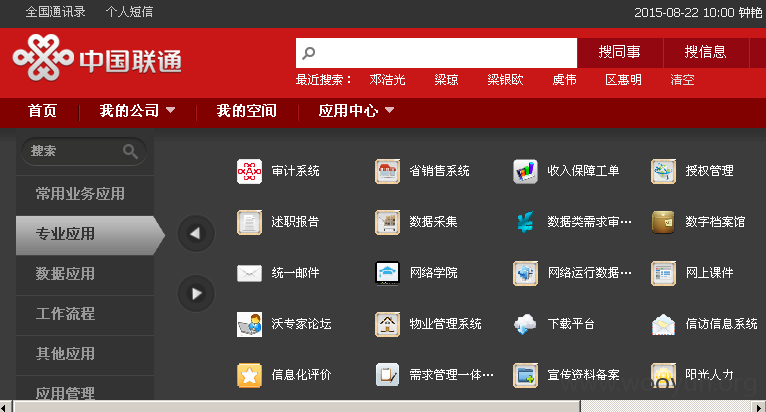This screenshot has height=412, width=766.
Task: Open the 网络运行数据 icon
Action: (x=525, y=273)
